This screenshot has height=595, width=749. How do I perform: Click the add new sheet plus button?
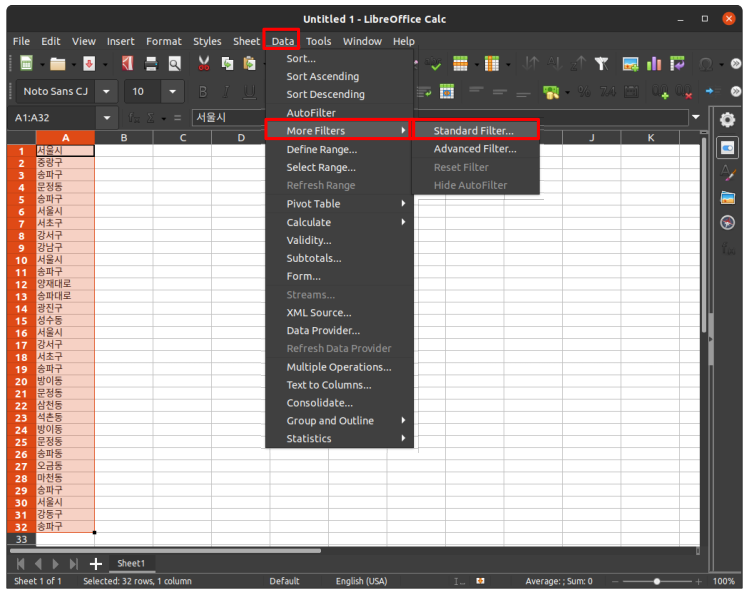tap(96, 564)
